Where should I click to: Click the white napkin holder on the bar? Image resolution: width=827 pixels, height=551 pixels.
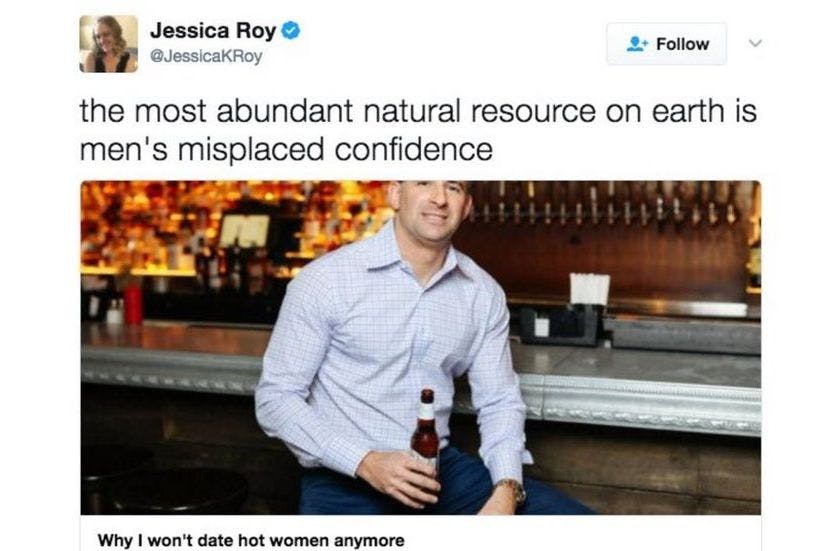[589, 289]
